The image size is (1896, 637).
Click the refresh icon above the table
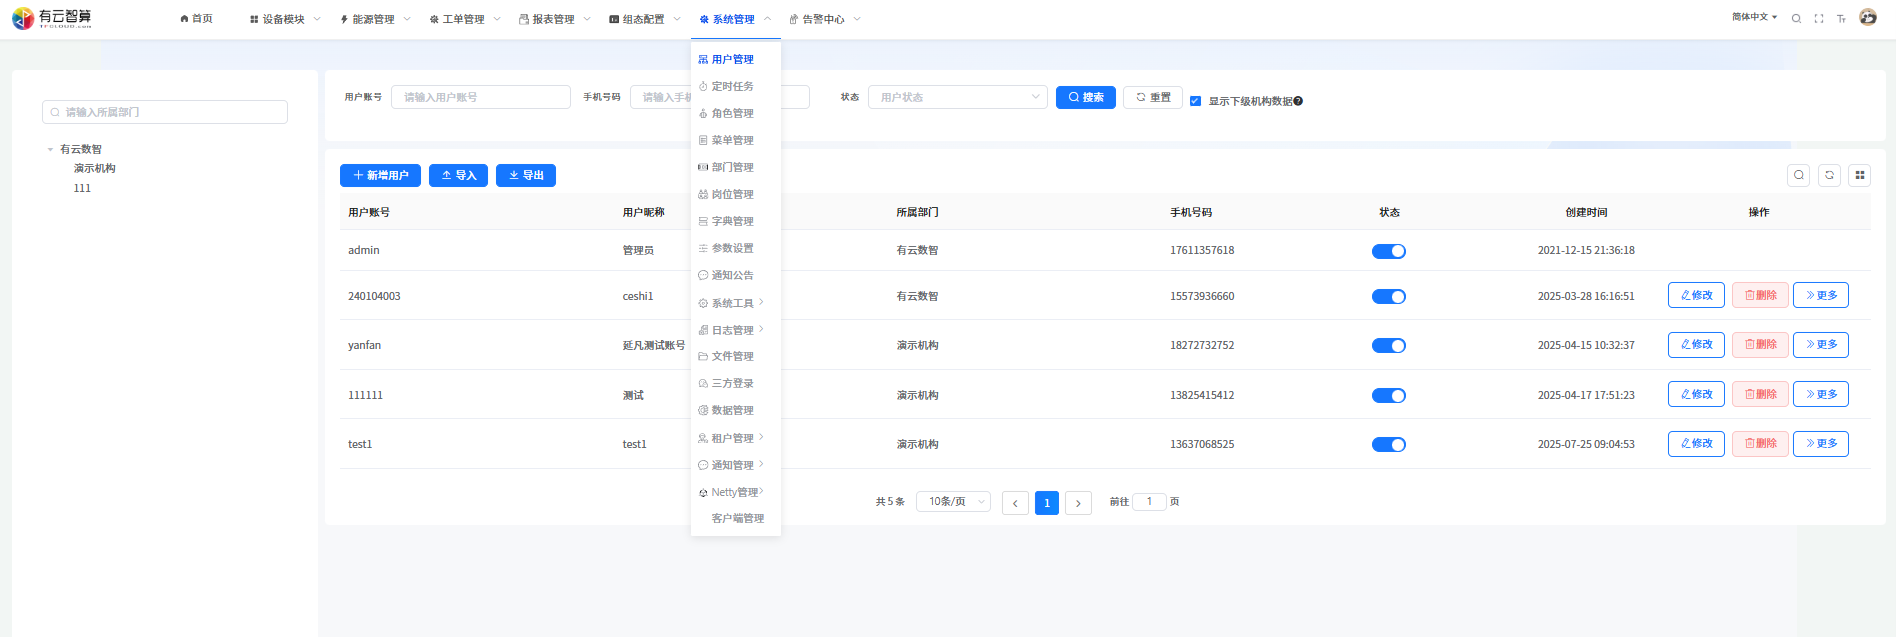click(1829, 175)
